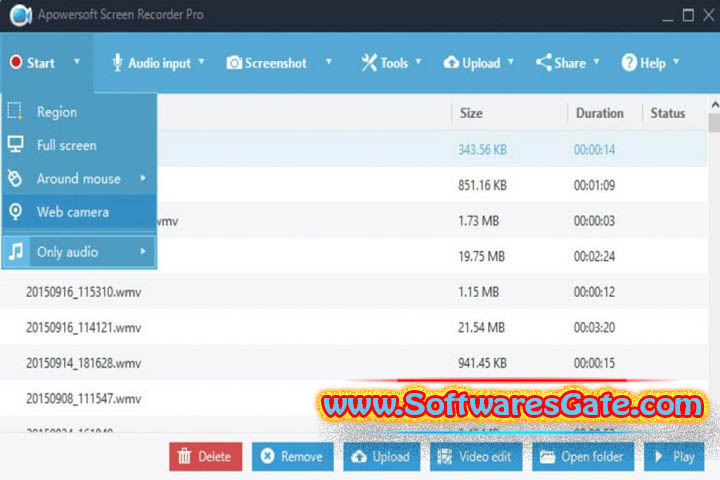
Task: Click the 343.56 KB size cell
Action: [482, 150]
